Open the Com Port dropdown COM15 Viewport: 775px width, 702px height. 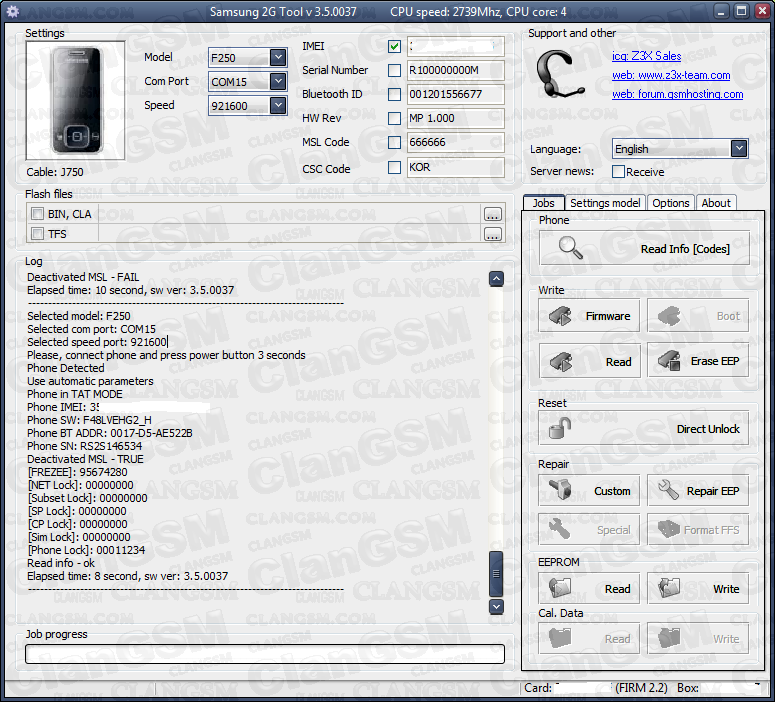click(x=248, y=82)
